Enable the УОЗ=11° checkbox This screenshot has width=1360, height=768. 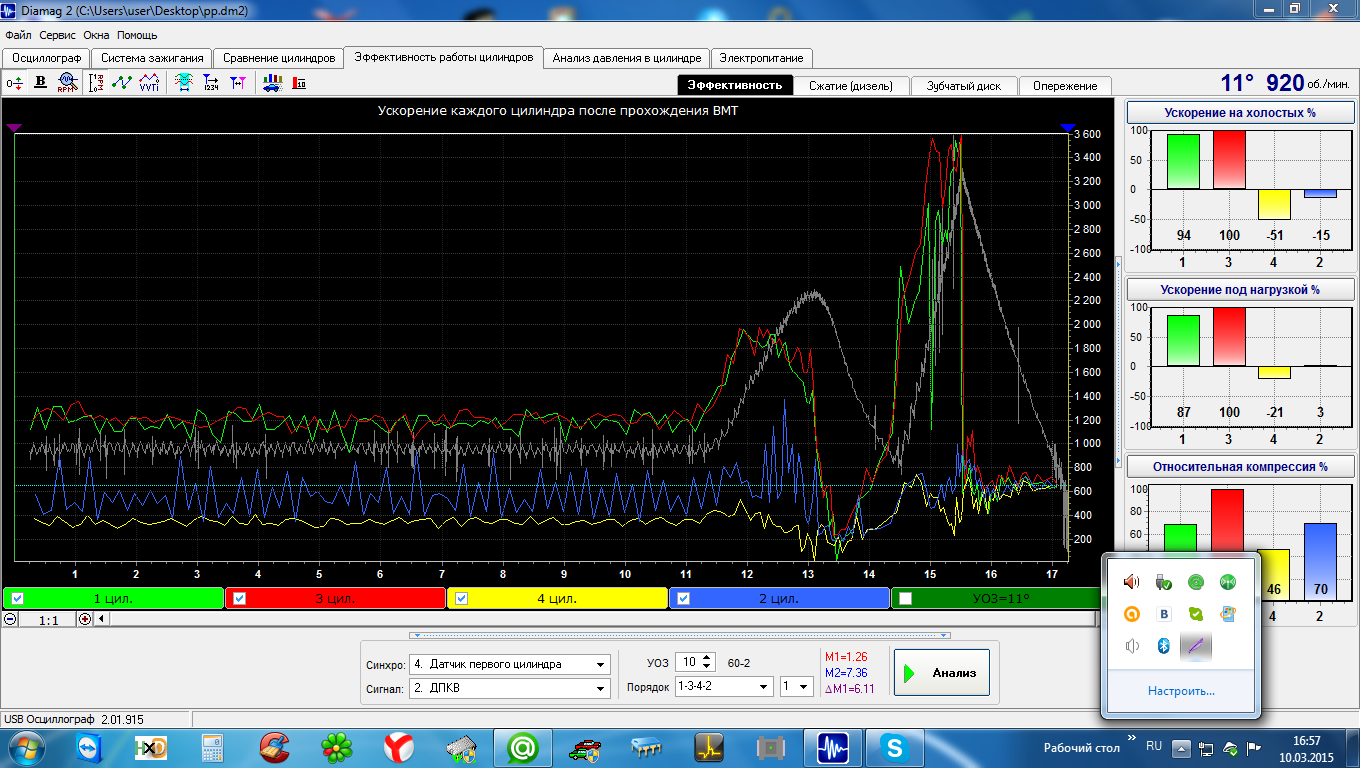[x=905, y=598]
